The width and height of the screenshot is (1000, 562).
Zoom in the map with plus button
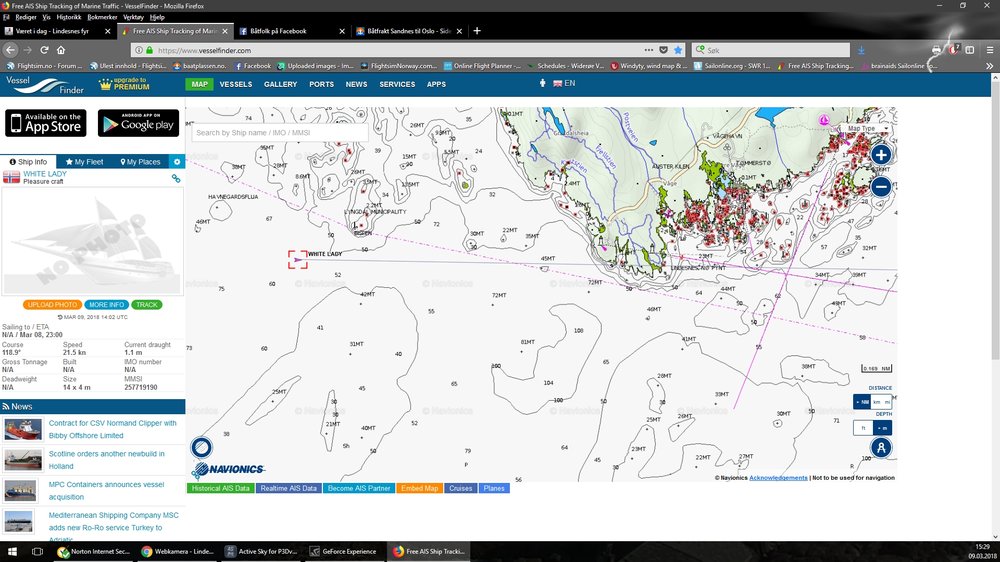tap(881, 154)
